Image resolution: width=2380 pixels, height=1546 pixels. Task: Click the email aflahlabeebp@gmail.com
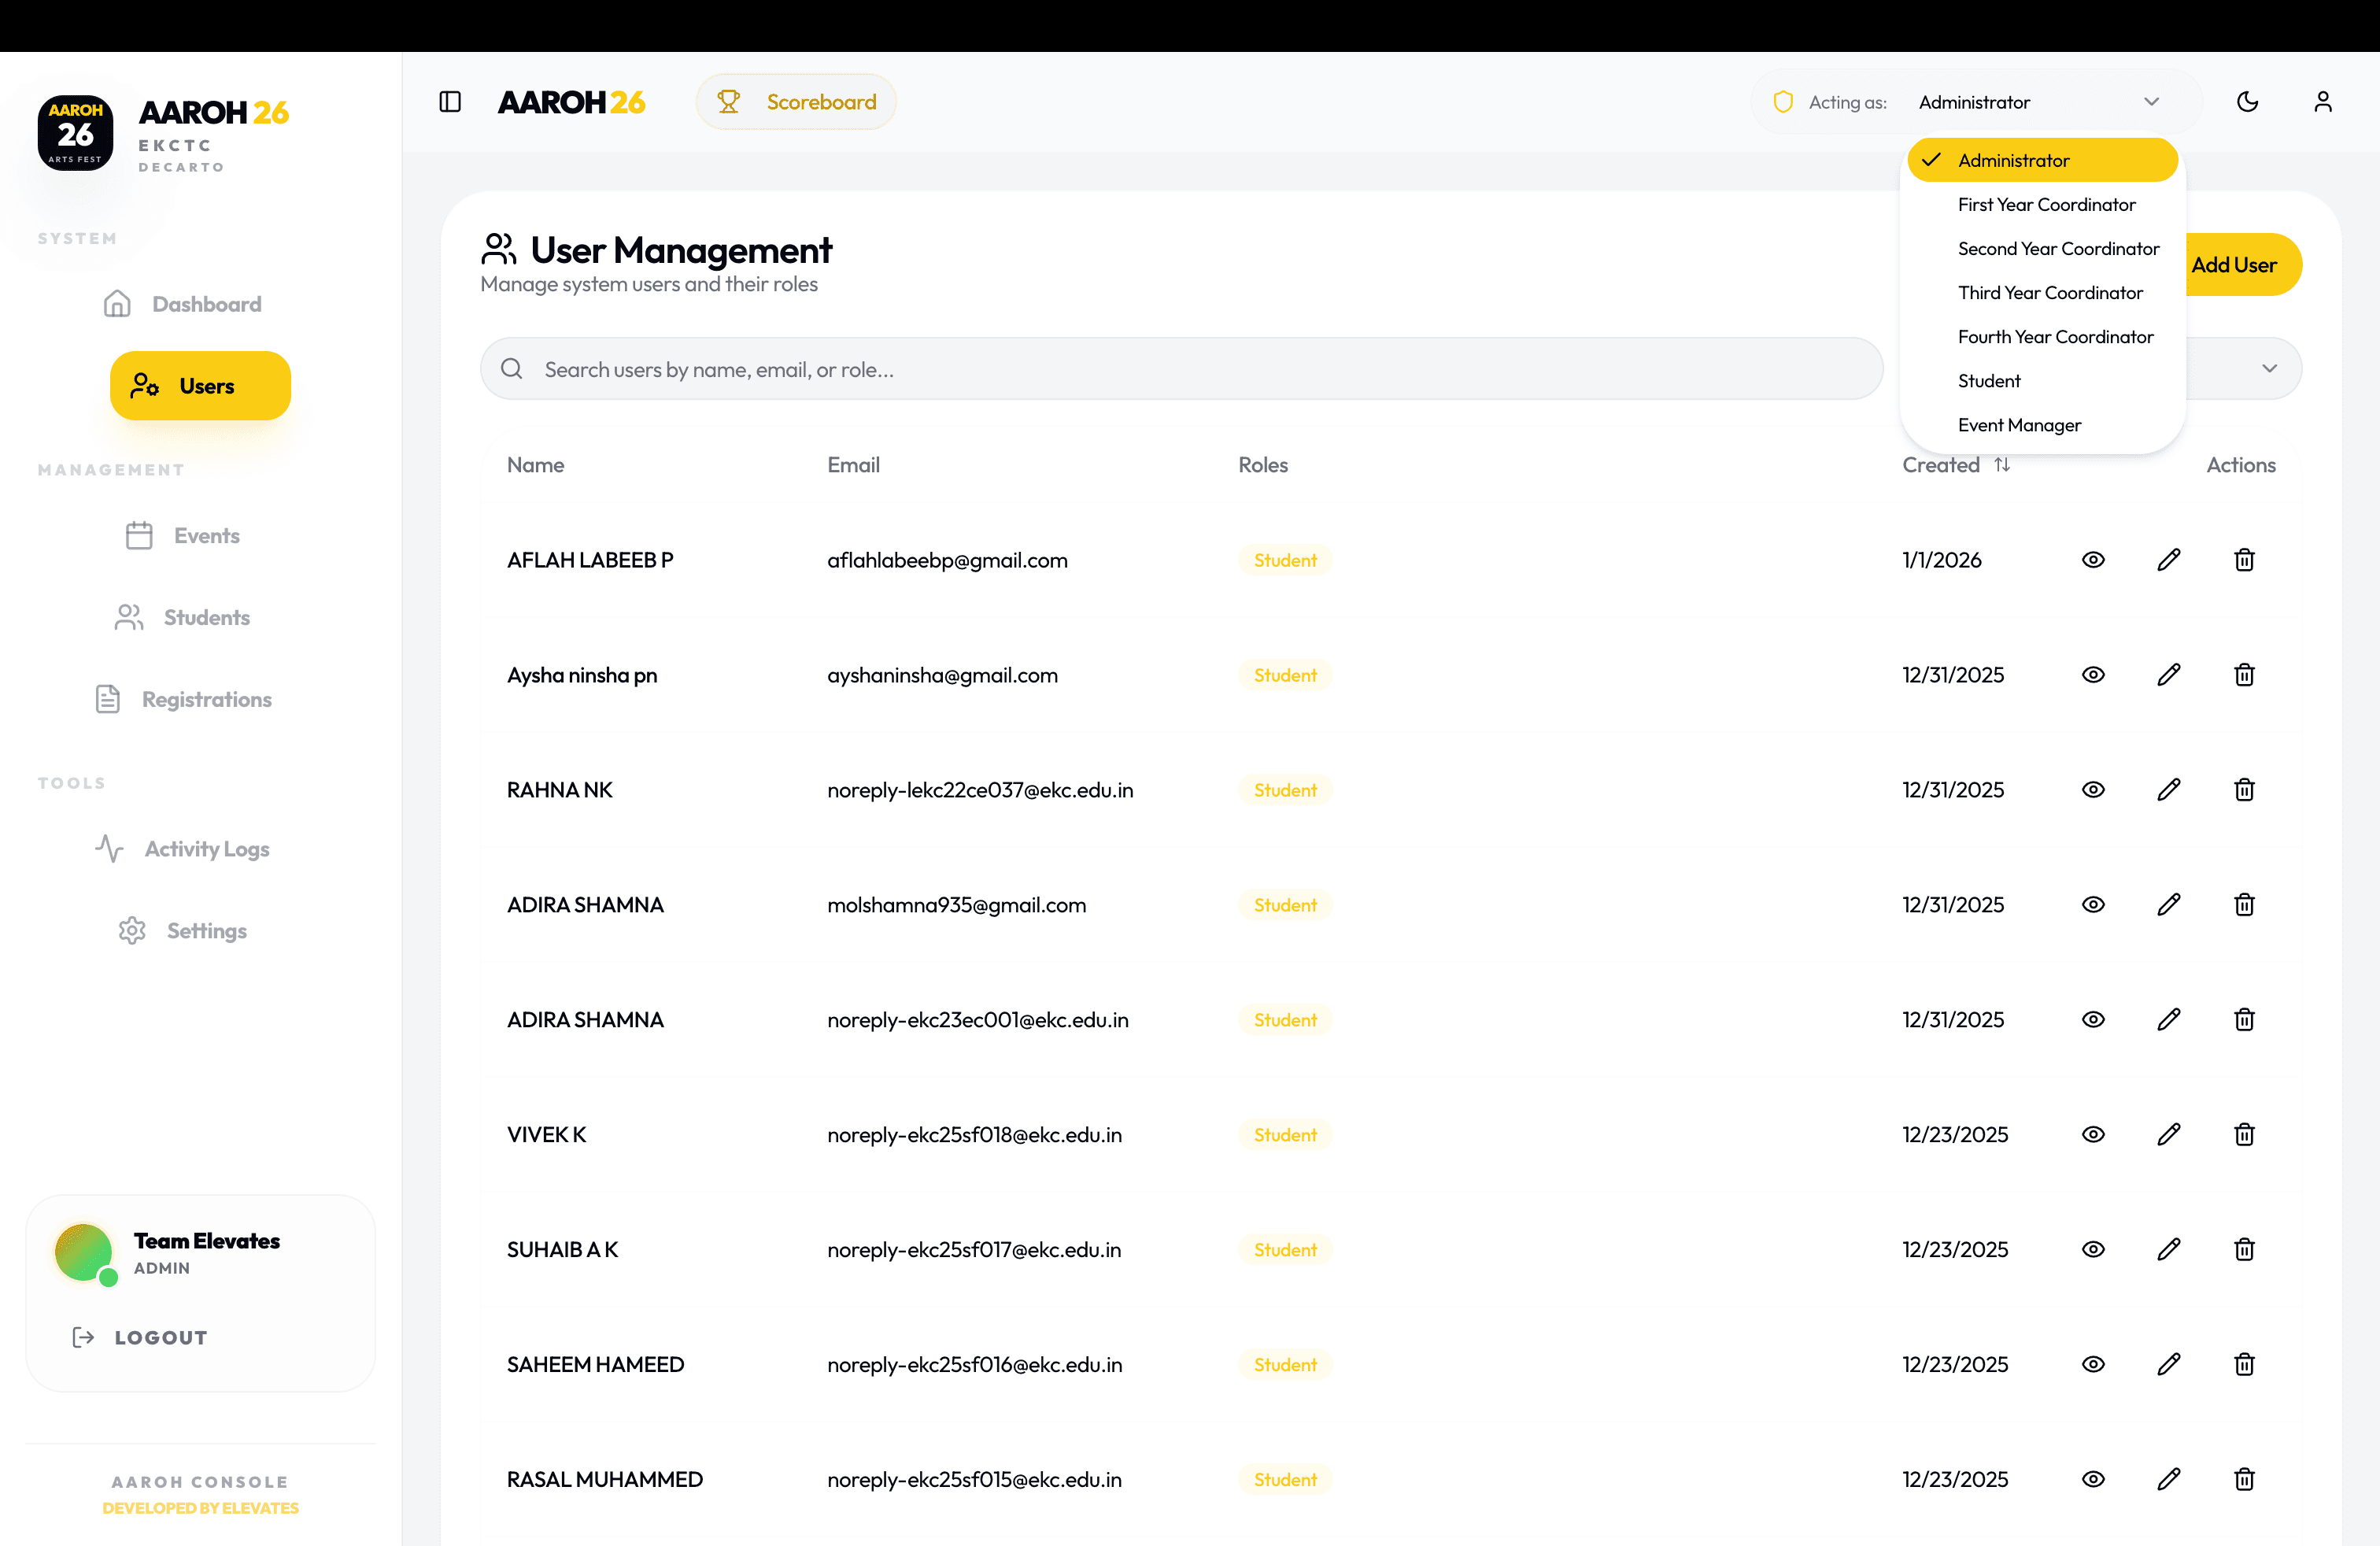(947, 560)
